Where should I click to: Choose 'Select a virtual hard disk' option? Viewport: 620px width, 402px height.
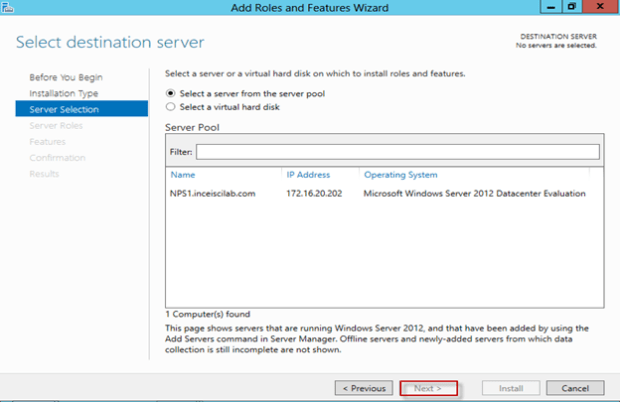coord(171,106)
